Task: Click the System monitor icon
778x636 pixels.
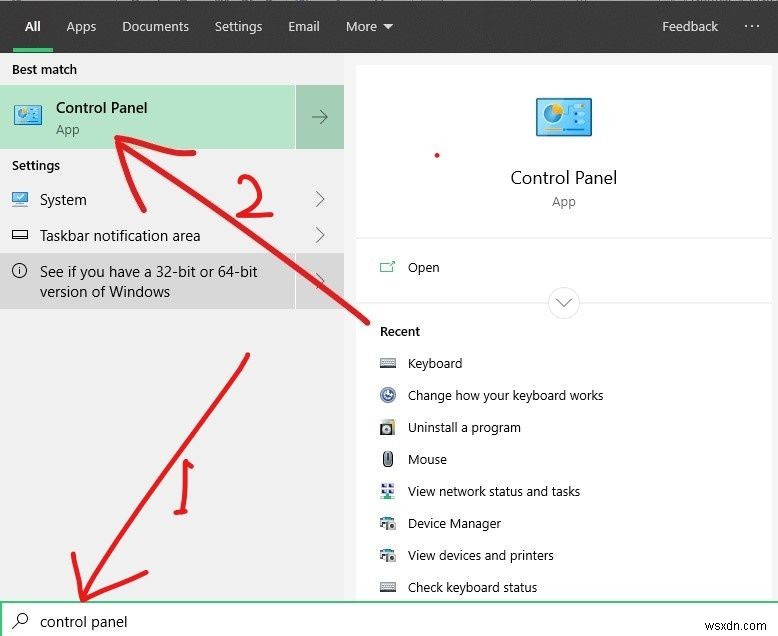Action: click(x=20, y=199)
